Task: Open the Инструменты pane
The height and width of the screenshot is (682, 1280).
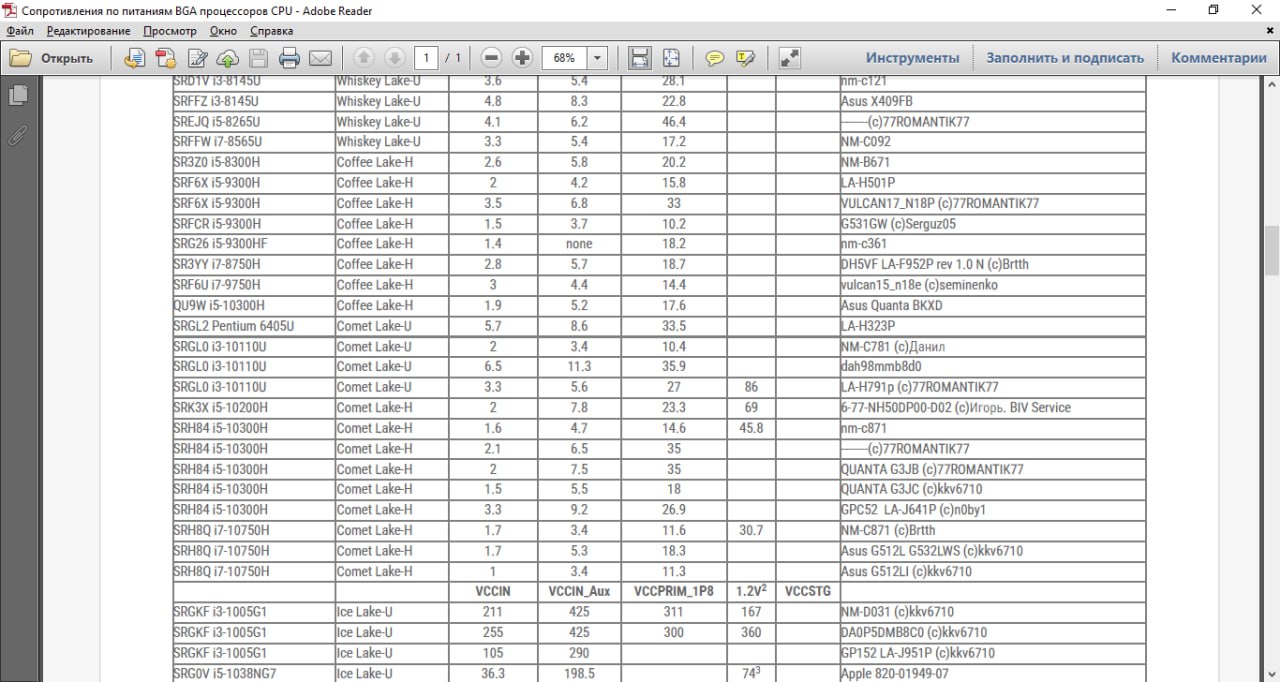Action: [912, 58]
